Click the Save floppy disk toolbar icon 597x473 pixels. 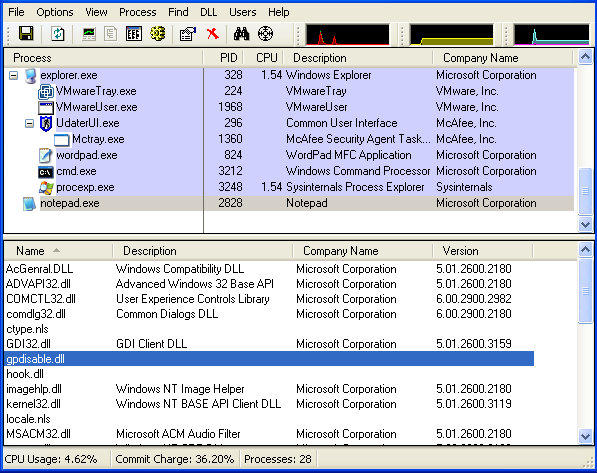click(26, 34)
